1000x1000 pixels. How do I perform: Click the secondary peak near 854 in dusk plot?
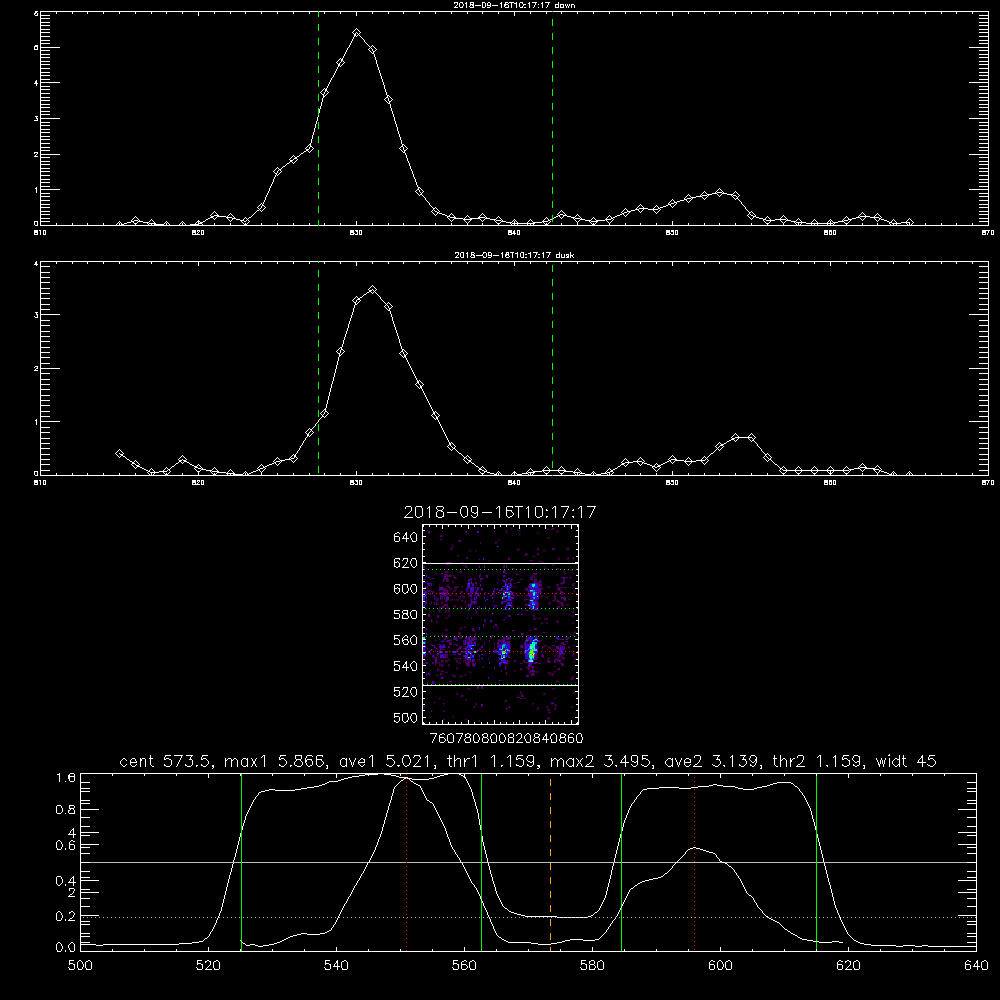(735, 438)
